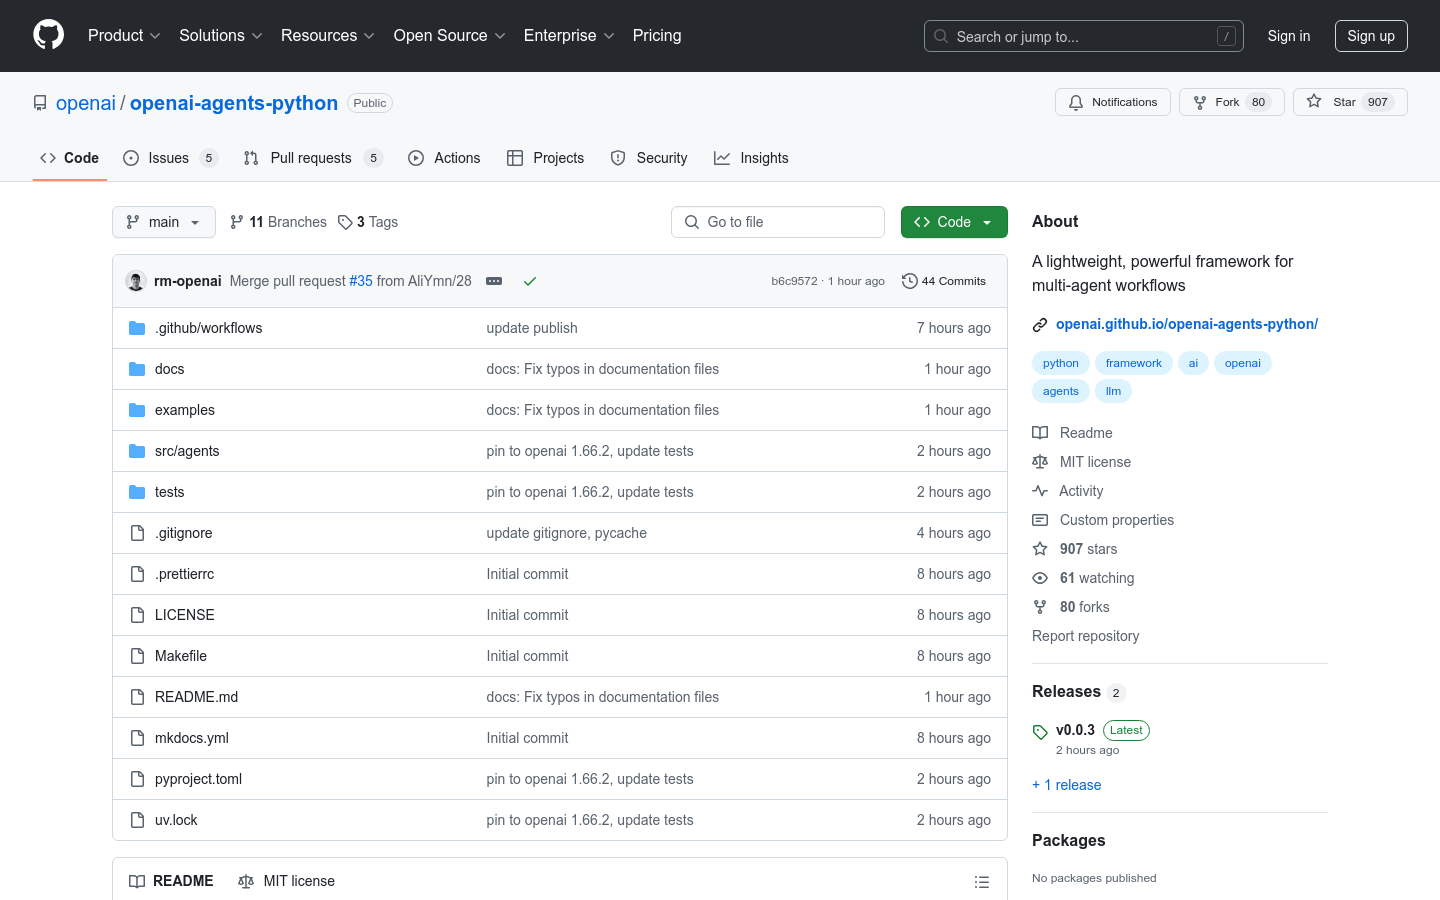1440x900 pixels.
Task: Open the copy link icon beside openai.github.io
Action: [1040, 323]
